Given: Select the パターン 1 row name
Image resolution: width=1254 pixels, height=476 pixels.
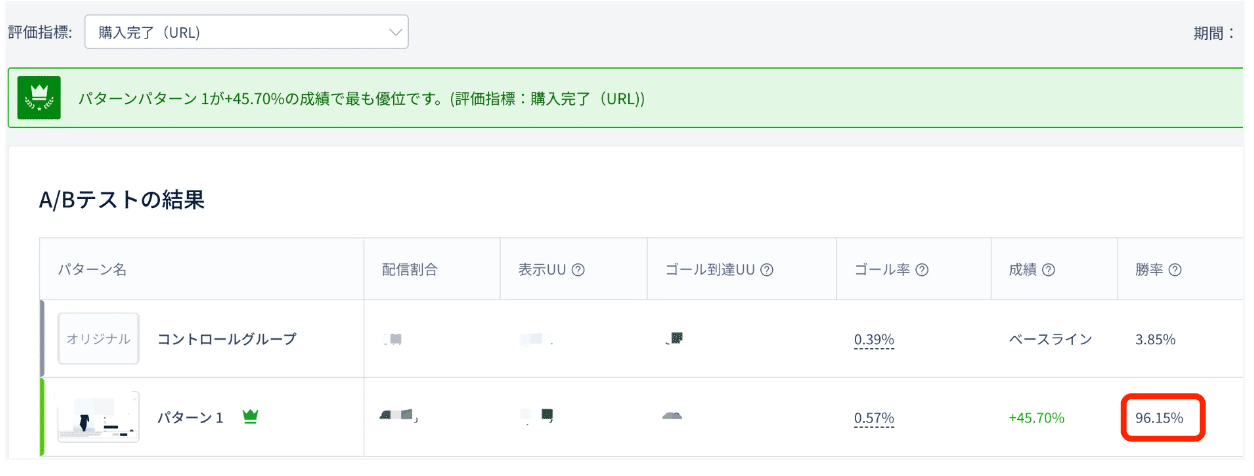Looking at the screenshot, I should [190, 417].
